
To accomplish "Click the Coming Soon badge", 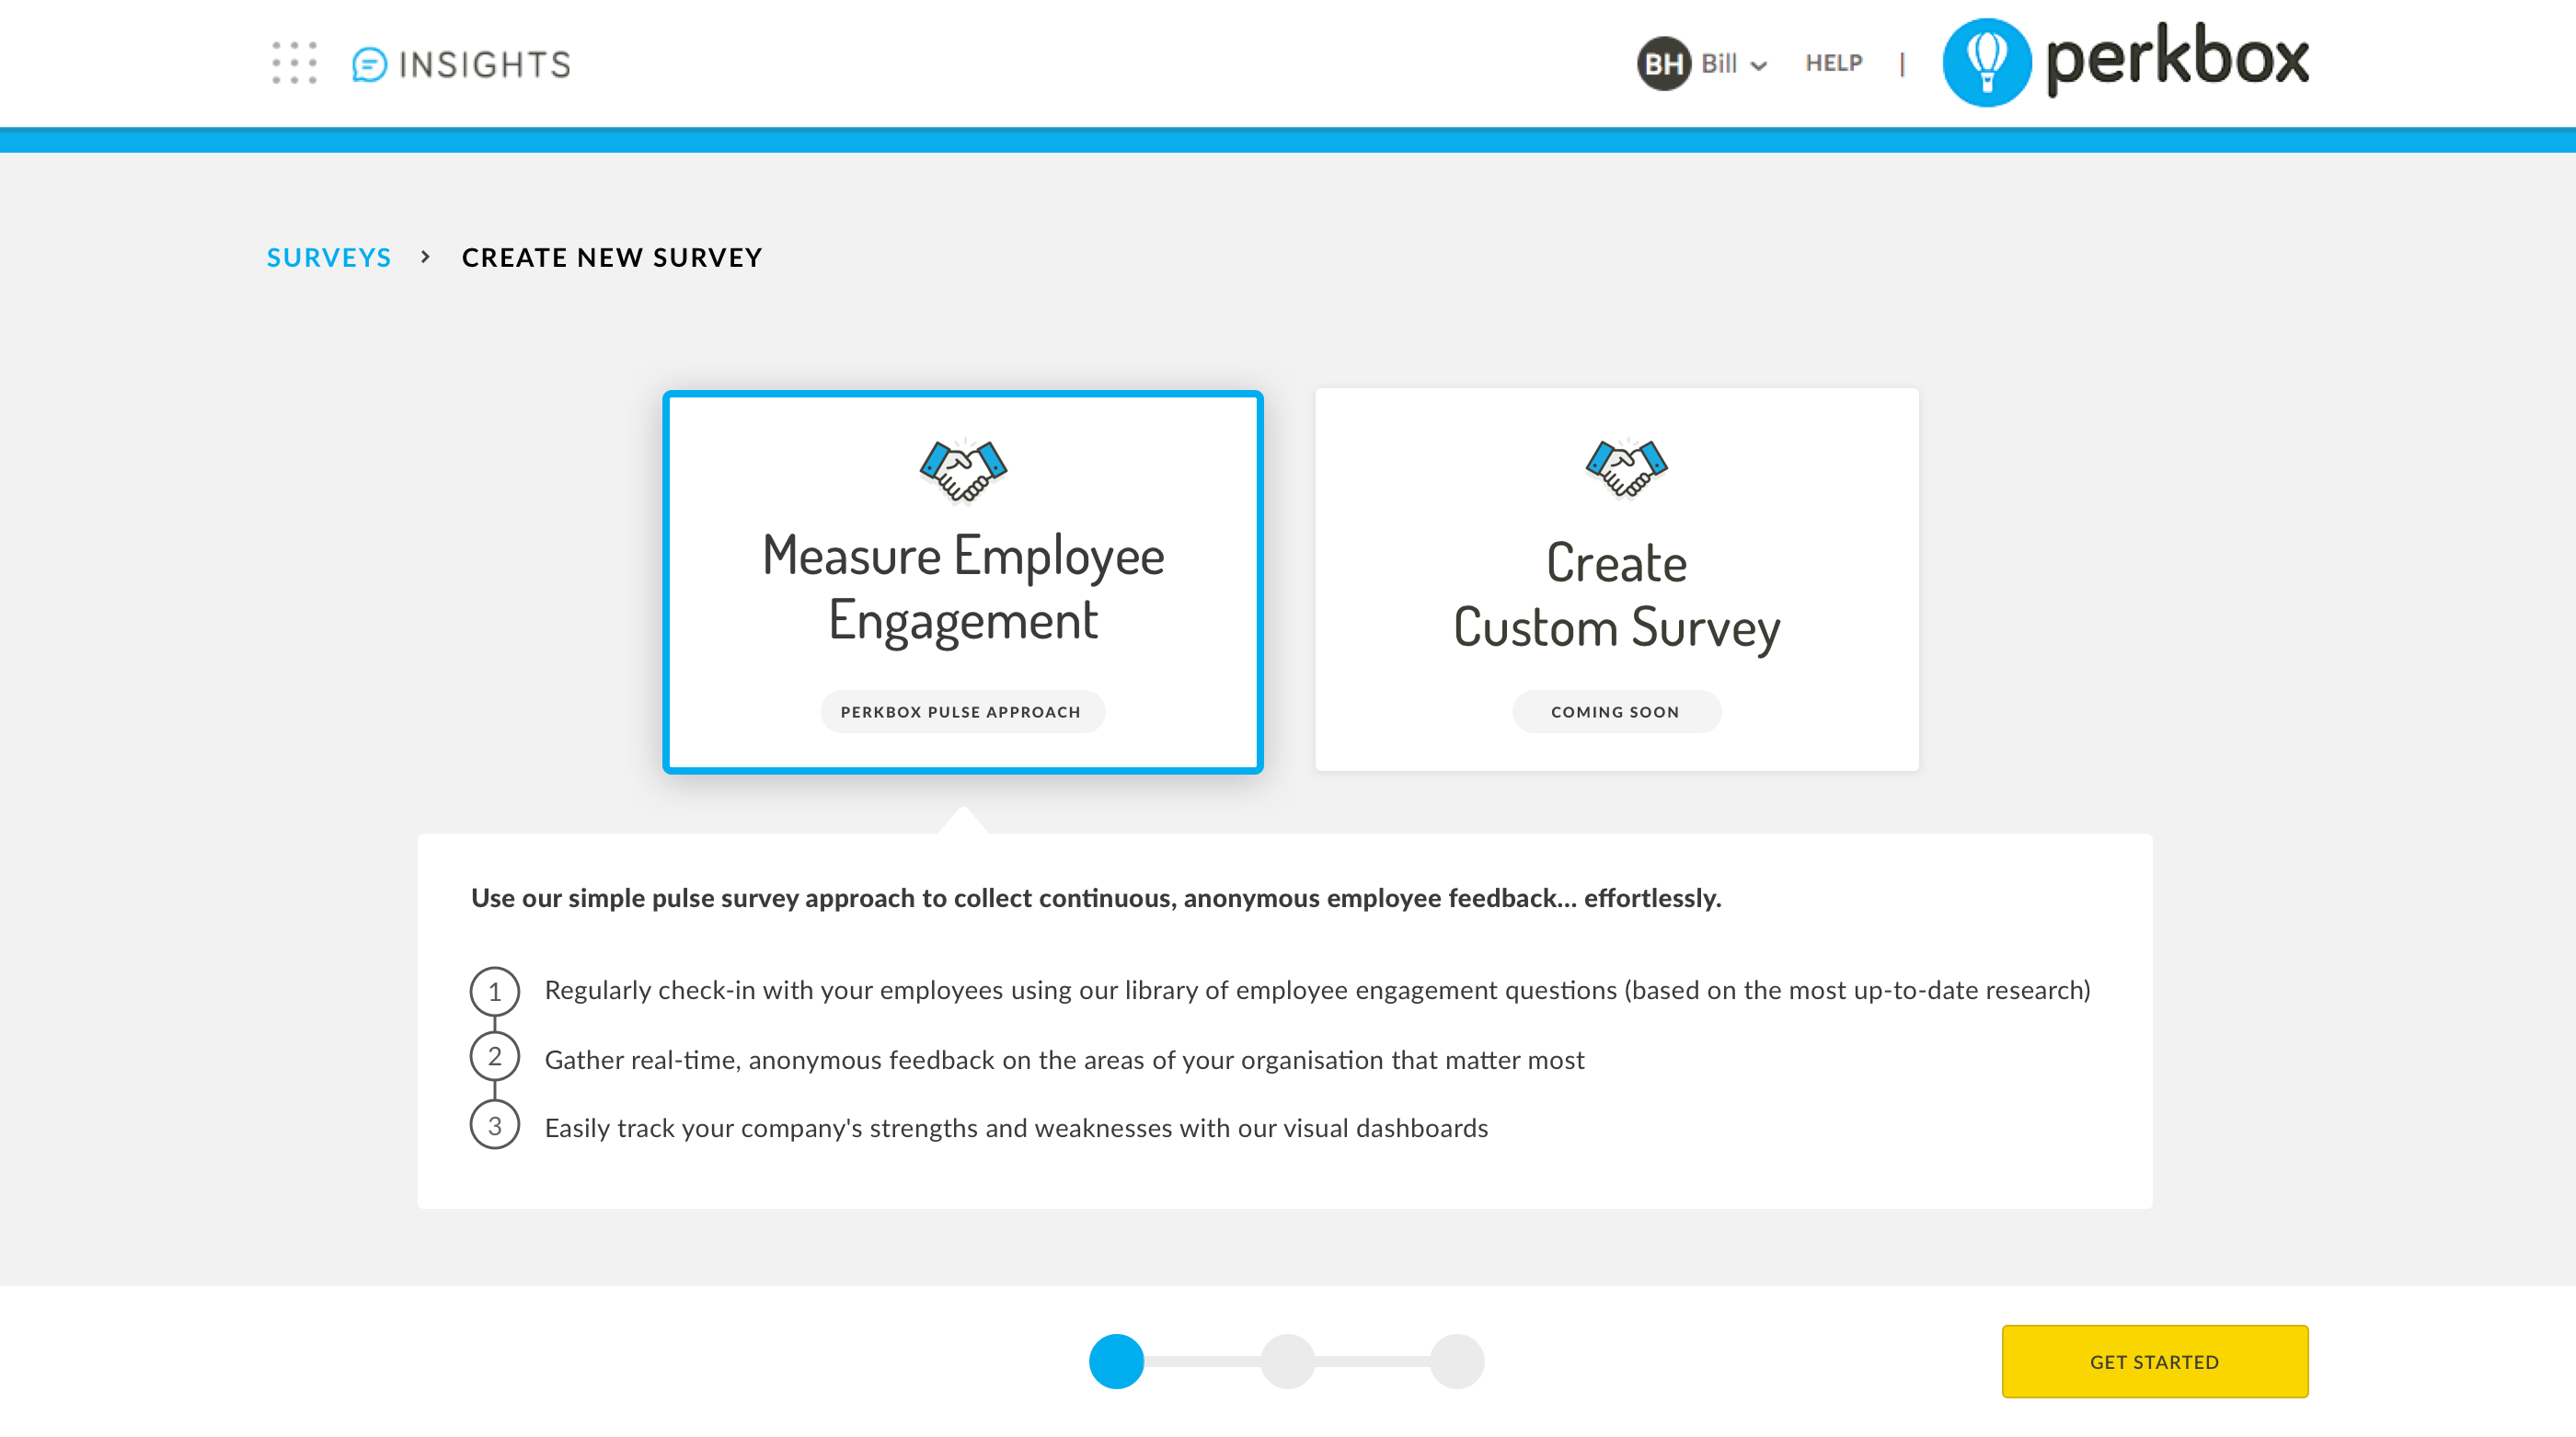I will tap(1615, 712).
